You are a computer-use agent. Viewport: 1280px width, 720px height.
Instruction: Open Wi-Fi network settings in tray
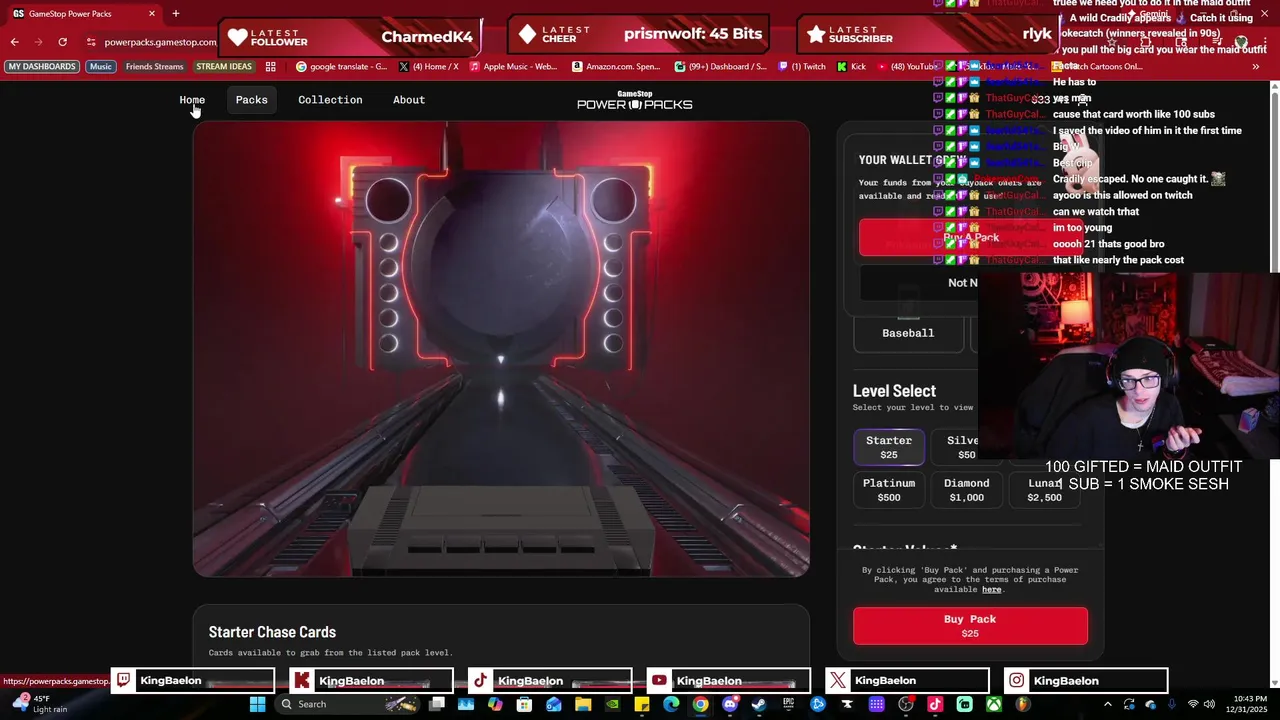1194,704
